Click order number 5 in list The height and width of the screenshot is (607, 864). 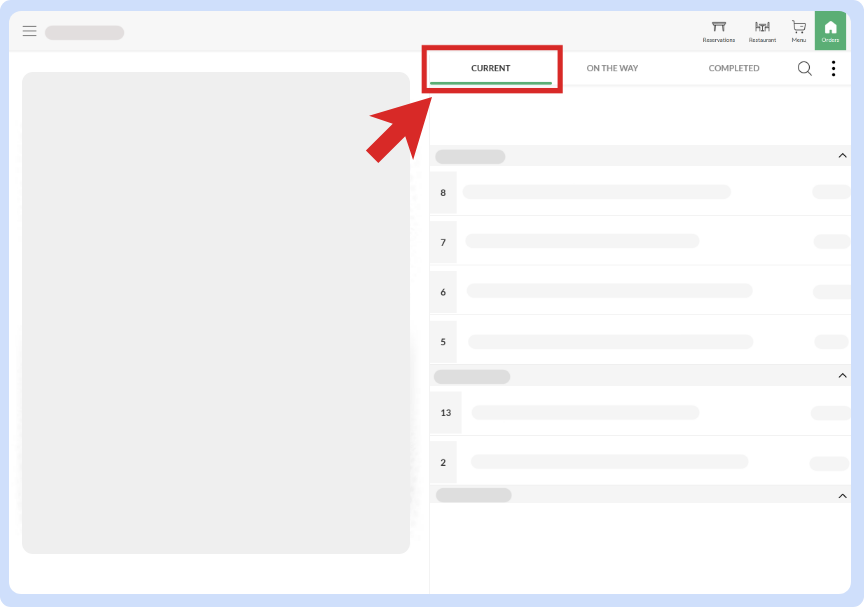point(443,342)
